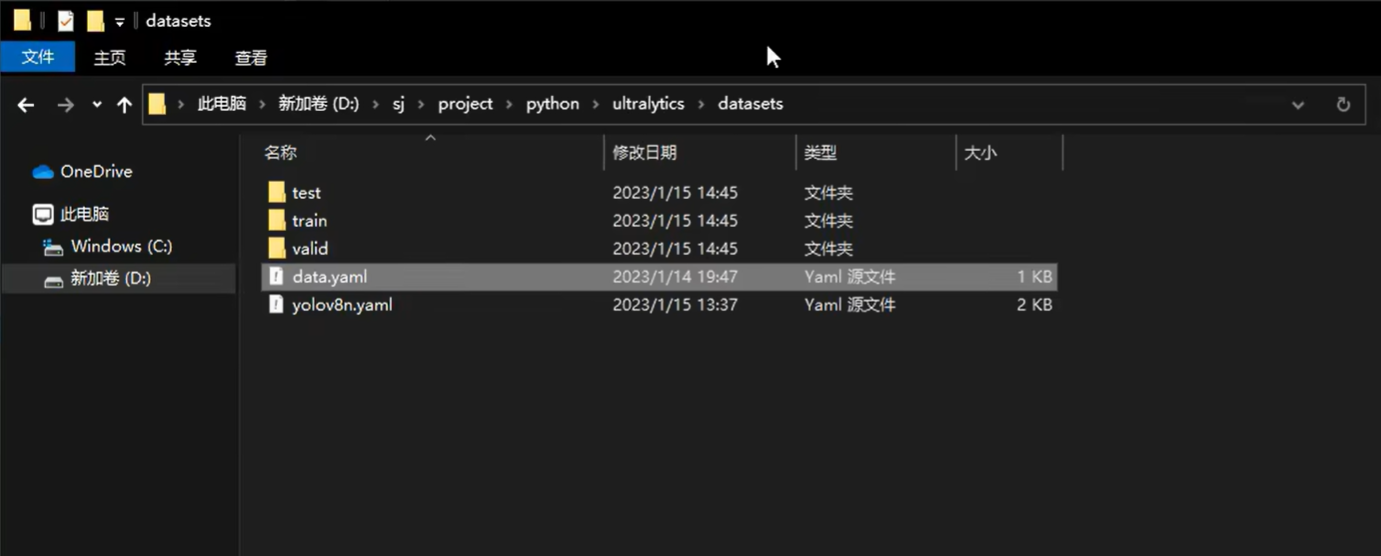Select Windows (C:) in the navigation pane

122,246
